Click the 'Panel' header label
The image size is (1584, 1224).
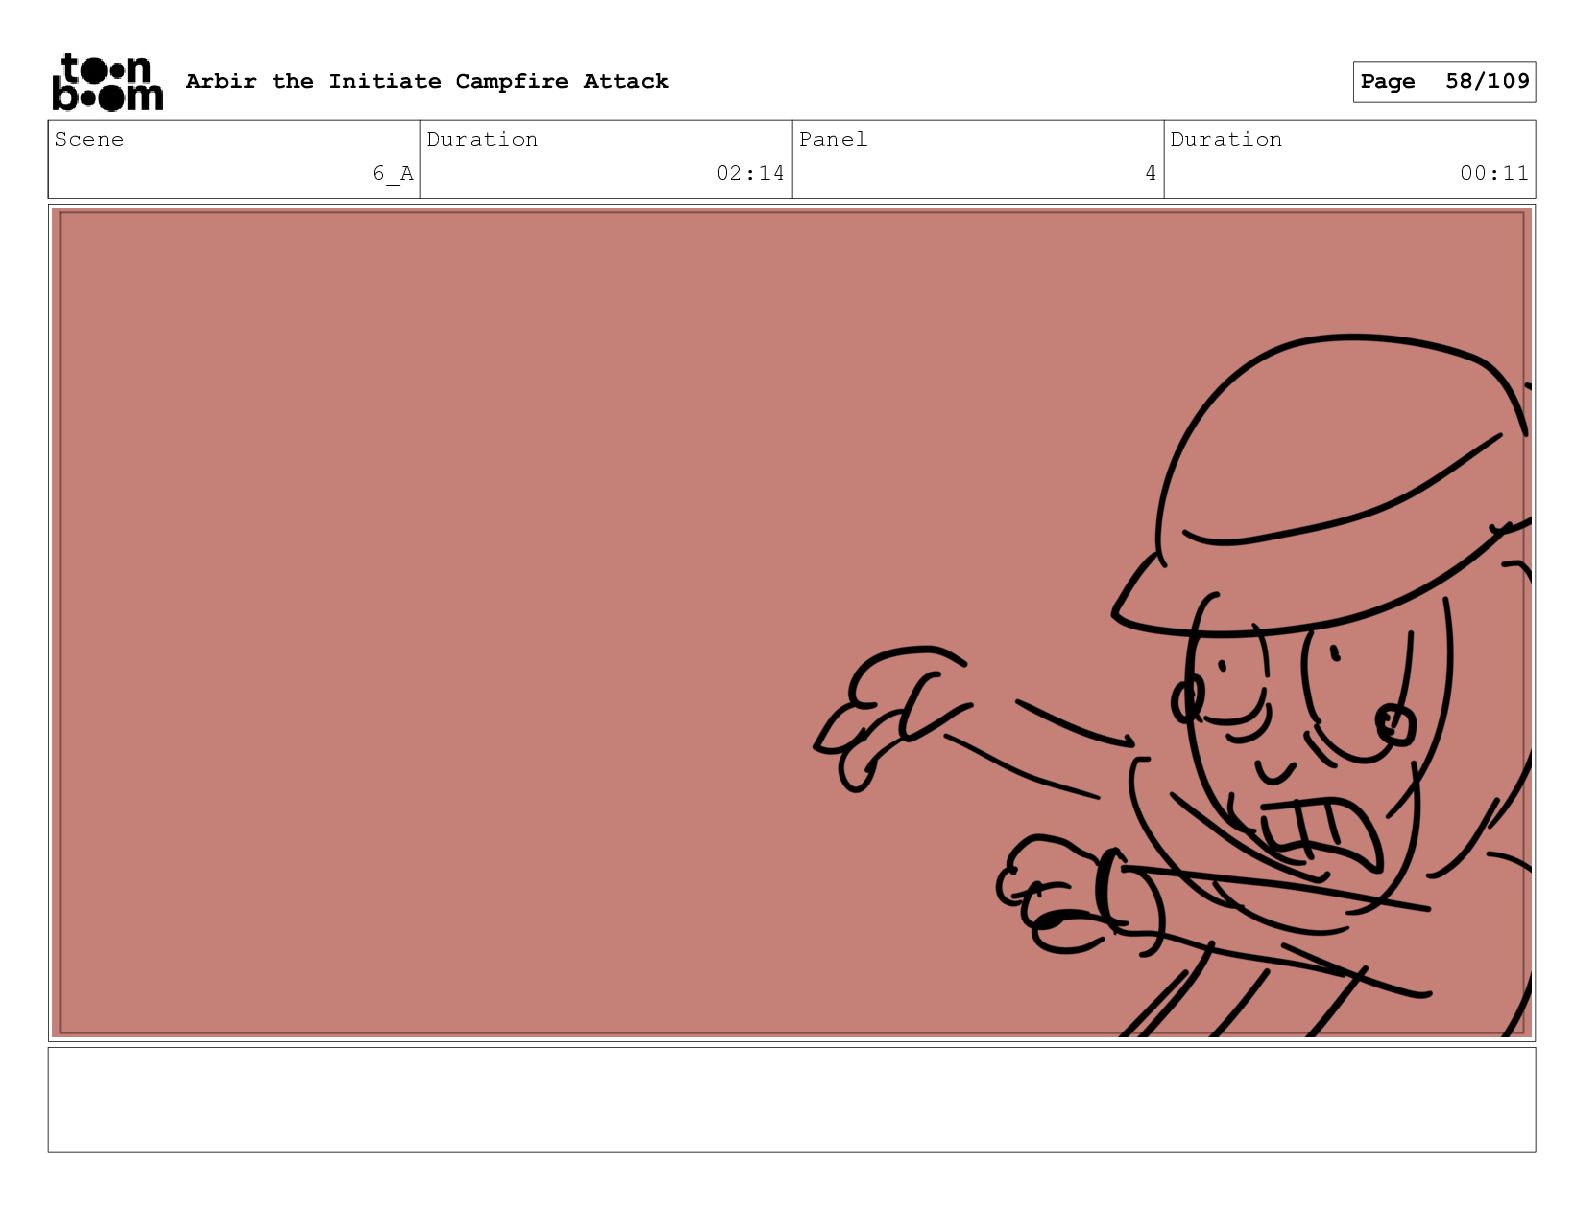[x=833, y=139]
